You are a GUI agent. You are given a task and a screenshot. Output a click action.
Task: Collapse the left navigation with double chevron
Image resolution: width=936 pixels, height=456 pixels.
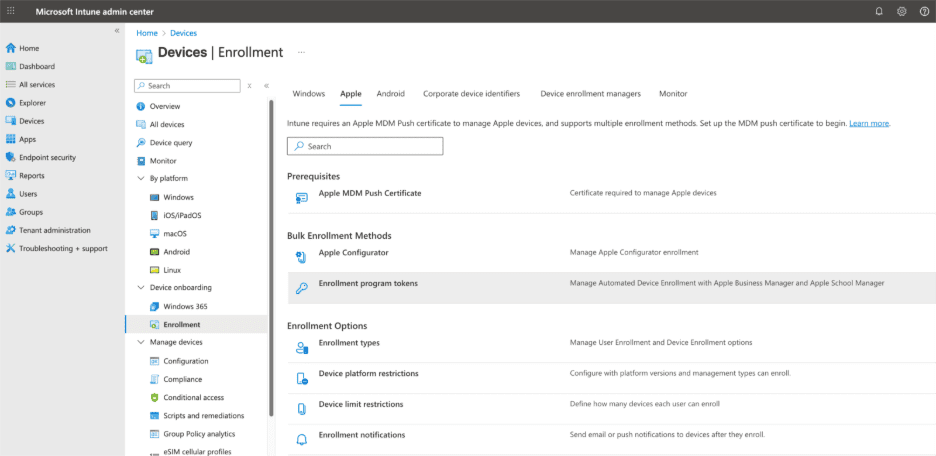116,31
